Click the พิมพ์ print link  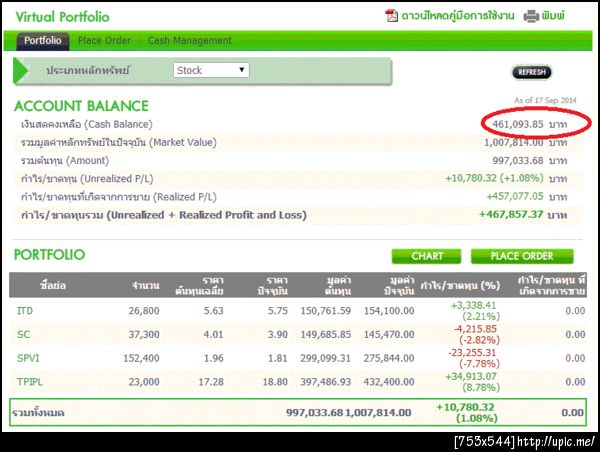coord(553,16)
